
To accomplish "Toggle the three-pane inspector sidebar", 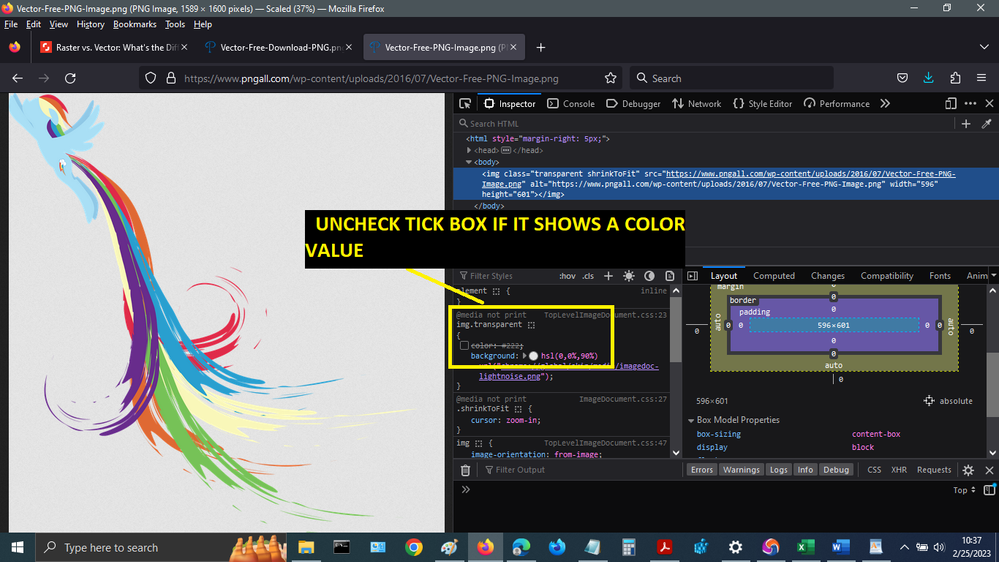I will [x=693, y=276].
